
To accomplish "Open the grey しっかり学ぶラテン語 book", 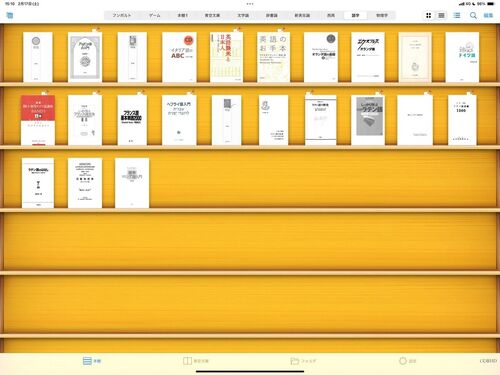I will [368, 120].
